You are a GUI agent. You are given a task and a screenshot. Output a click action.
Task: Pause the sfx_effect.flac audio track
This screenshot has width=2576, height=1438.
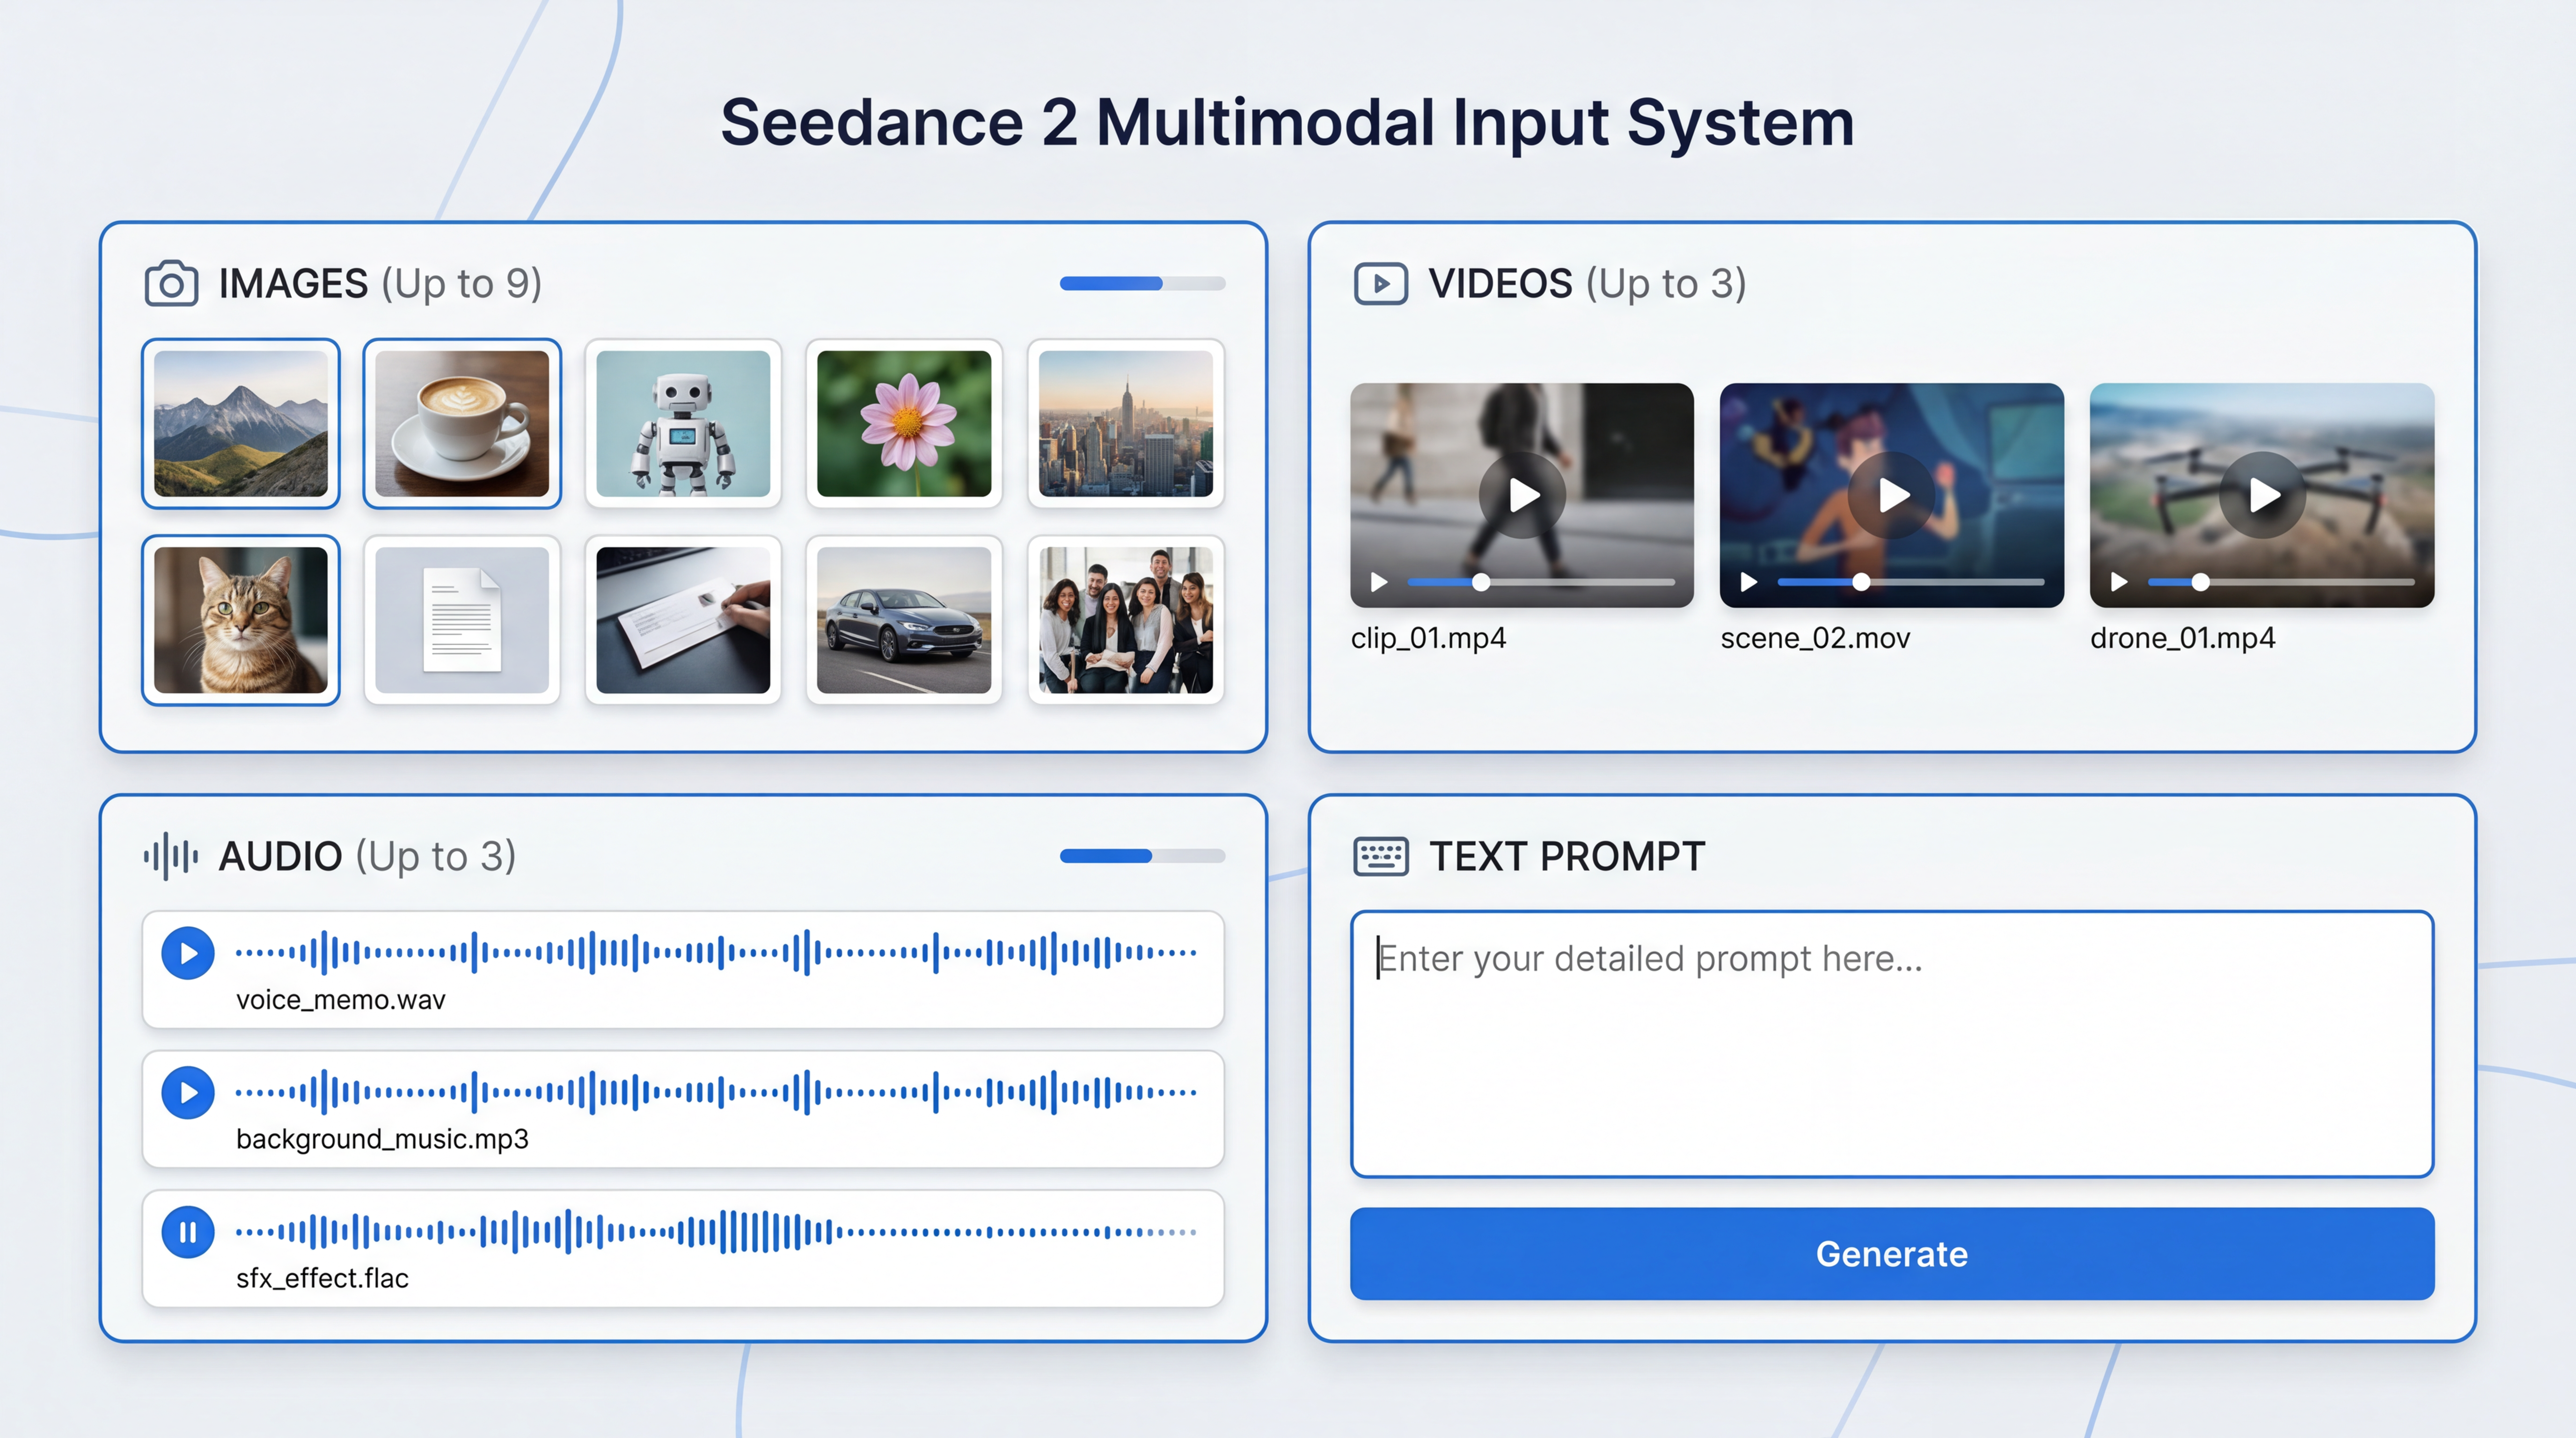[x=187, y=1232]
